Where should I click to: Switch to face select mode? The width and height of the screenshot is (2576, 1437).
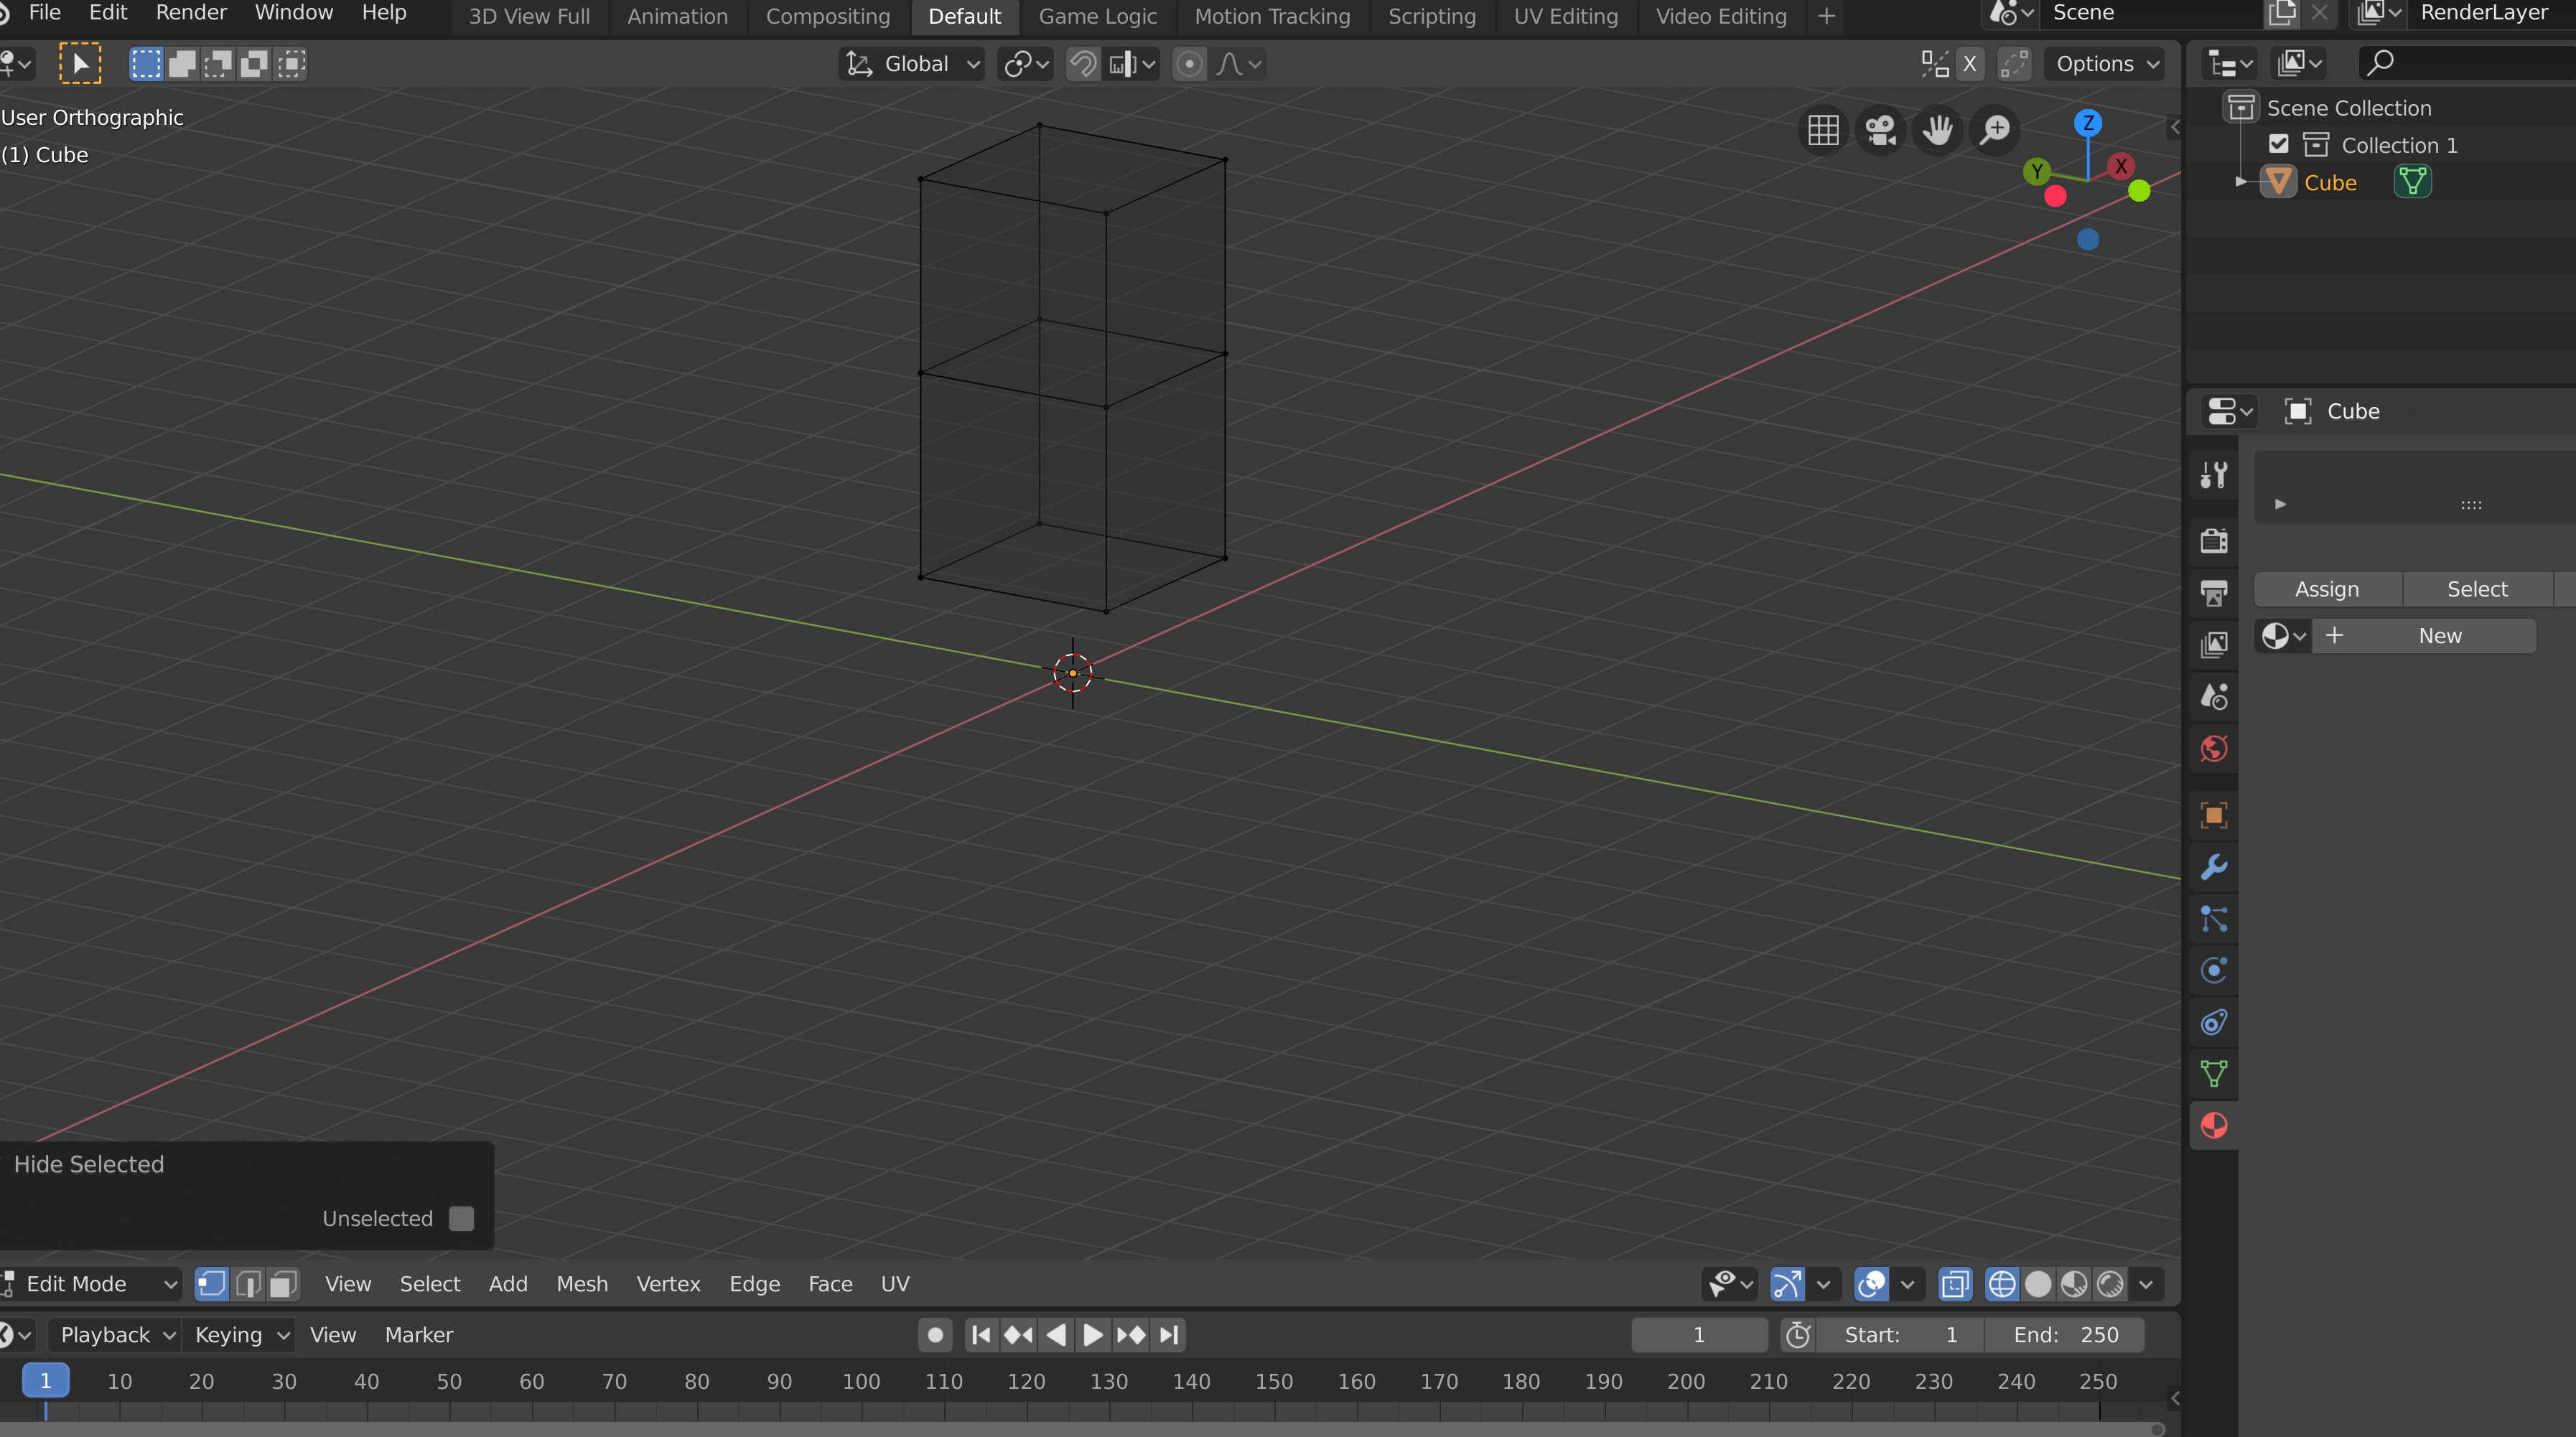click(x=284, y=1284)
